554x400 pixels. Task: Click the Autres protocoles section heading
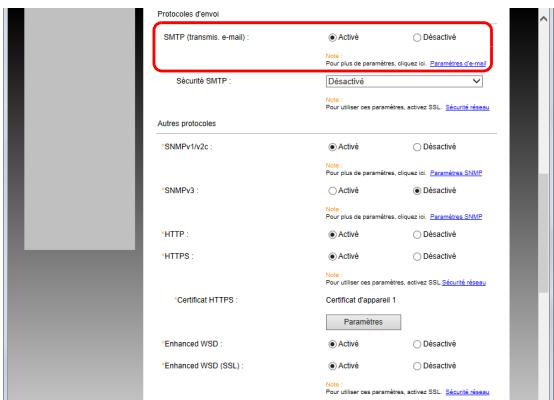[x=187, y=124]
